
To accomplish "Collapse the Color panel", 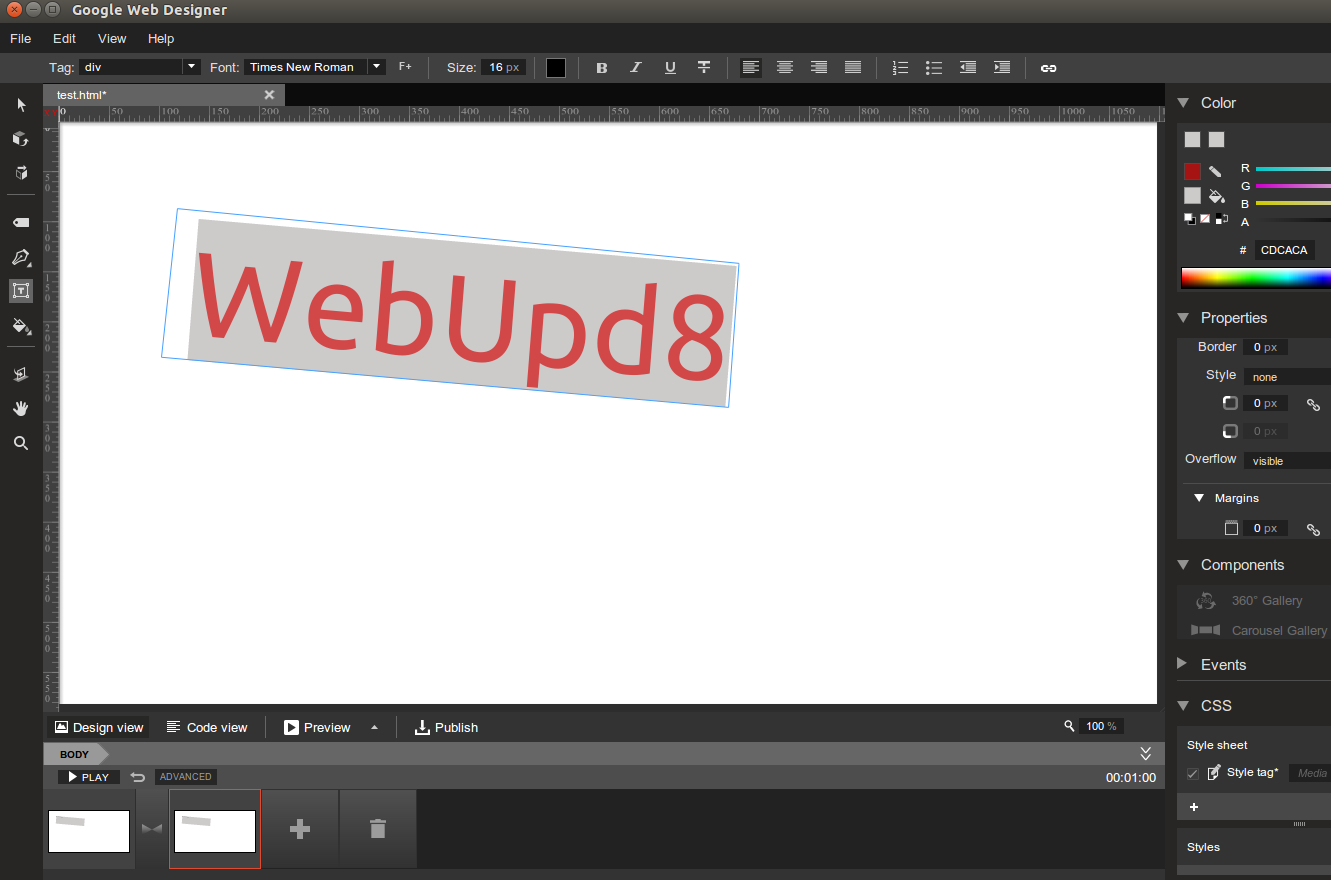I will (1183, 102).
